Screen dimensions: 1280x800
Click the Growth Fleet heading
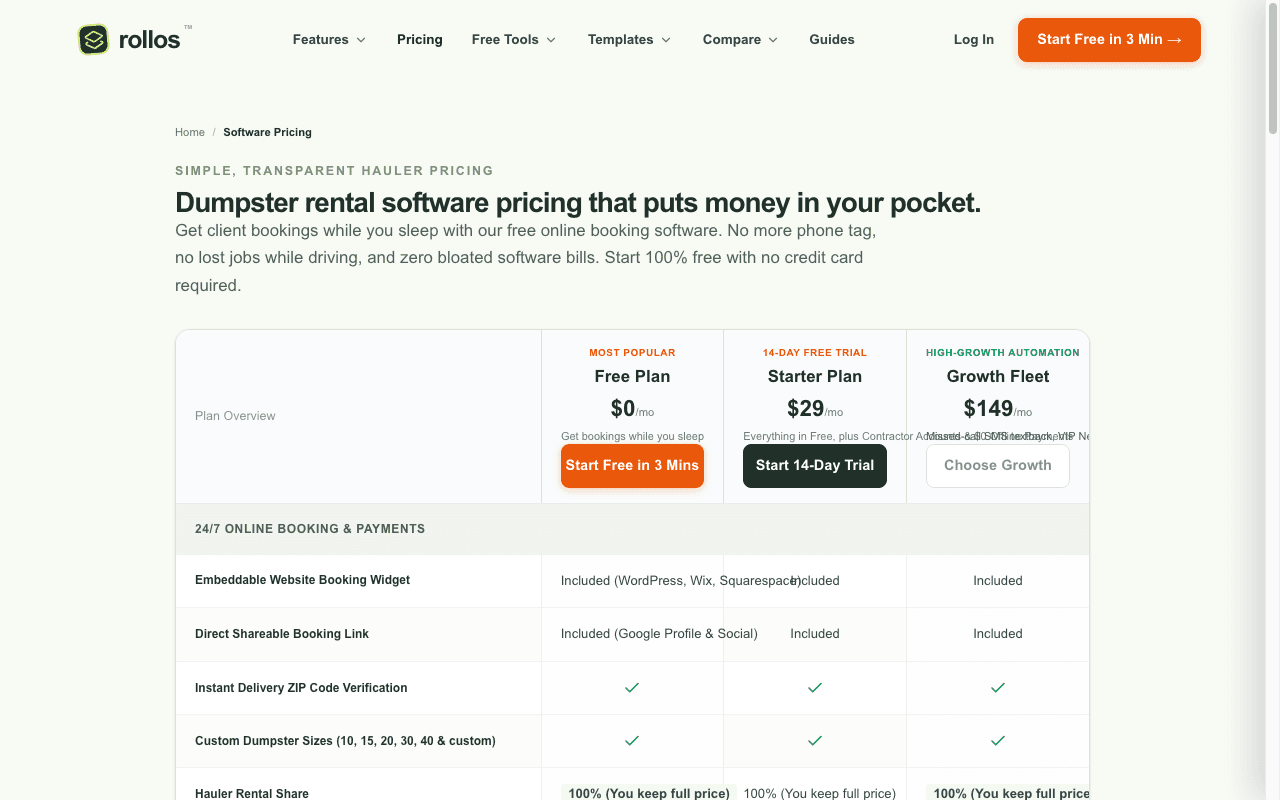(998, 376)
